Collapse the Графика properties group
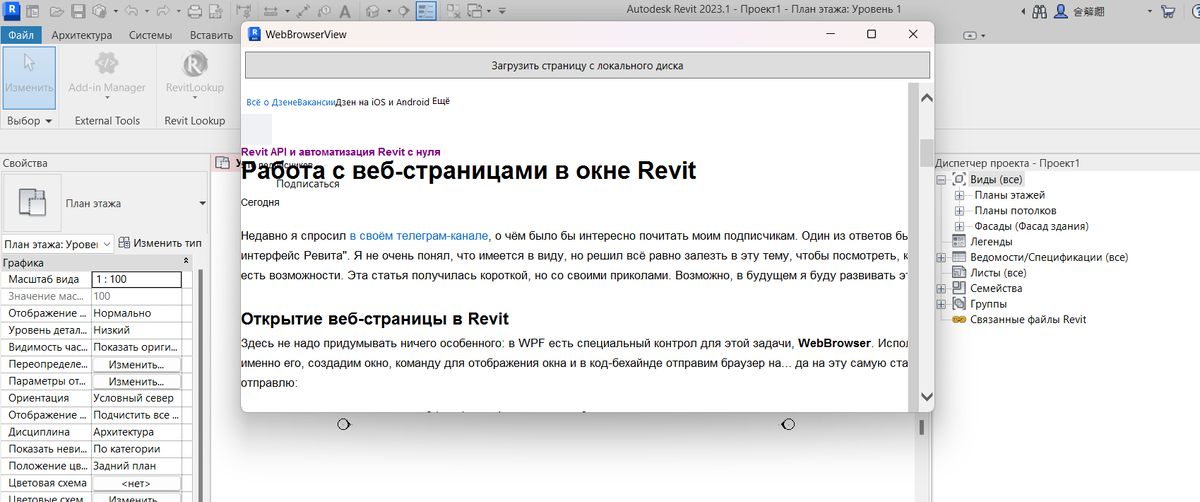The width and height of the screenshot is (1200, 502). pyautogui.click(x=185, y=262)
